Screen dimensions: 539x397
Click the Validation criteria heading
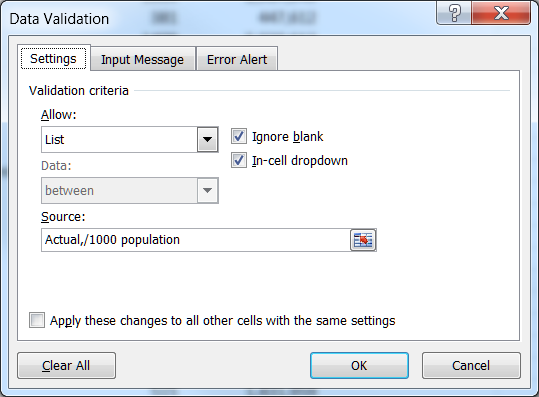pos(79,91)
